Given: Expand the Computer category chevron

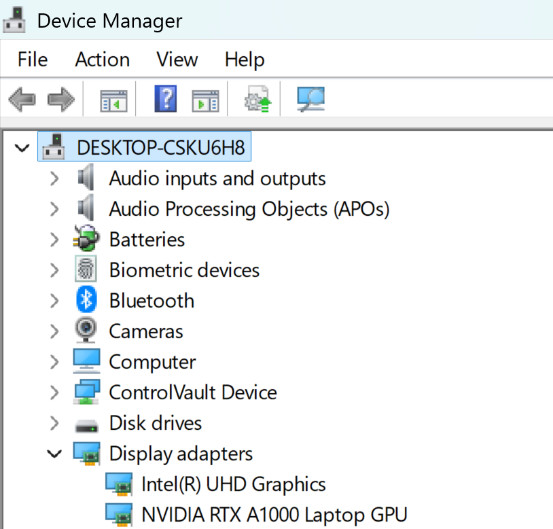Looking at the screenshot, I should (x=54, y=362).
